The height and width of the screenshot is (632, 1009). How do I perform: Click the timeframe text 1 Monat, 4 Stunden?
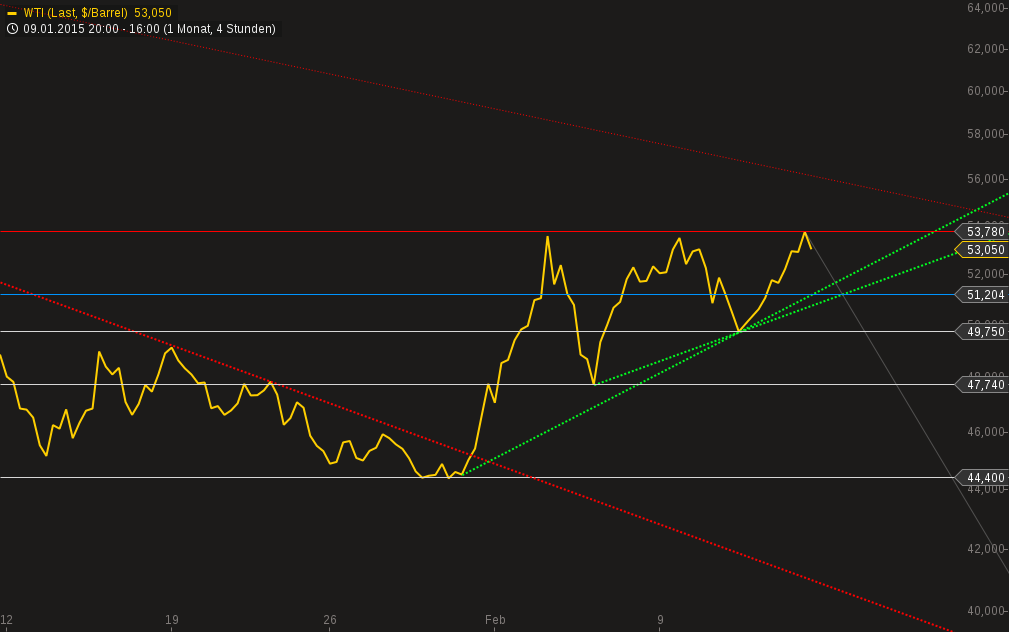[x=220, y=29]
